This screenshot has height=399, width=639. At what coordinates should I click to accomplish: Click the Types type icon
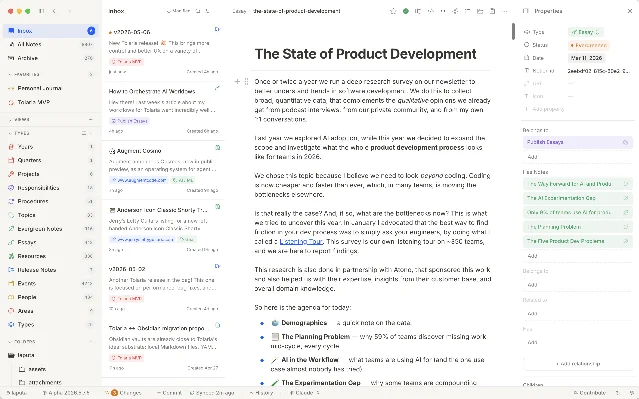(11, 324)
